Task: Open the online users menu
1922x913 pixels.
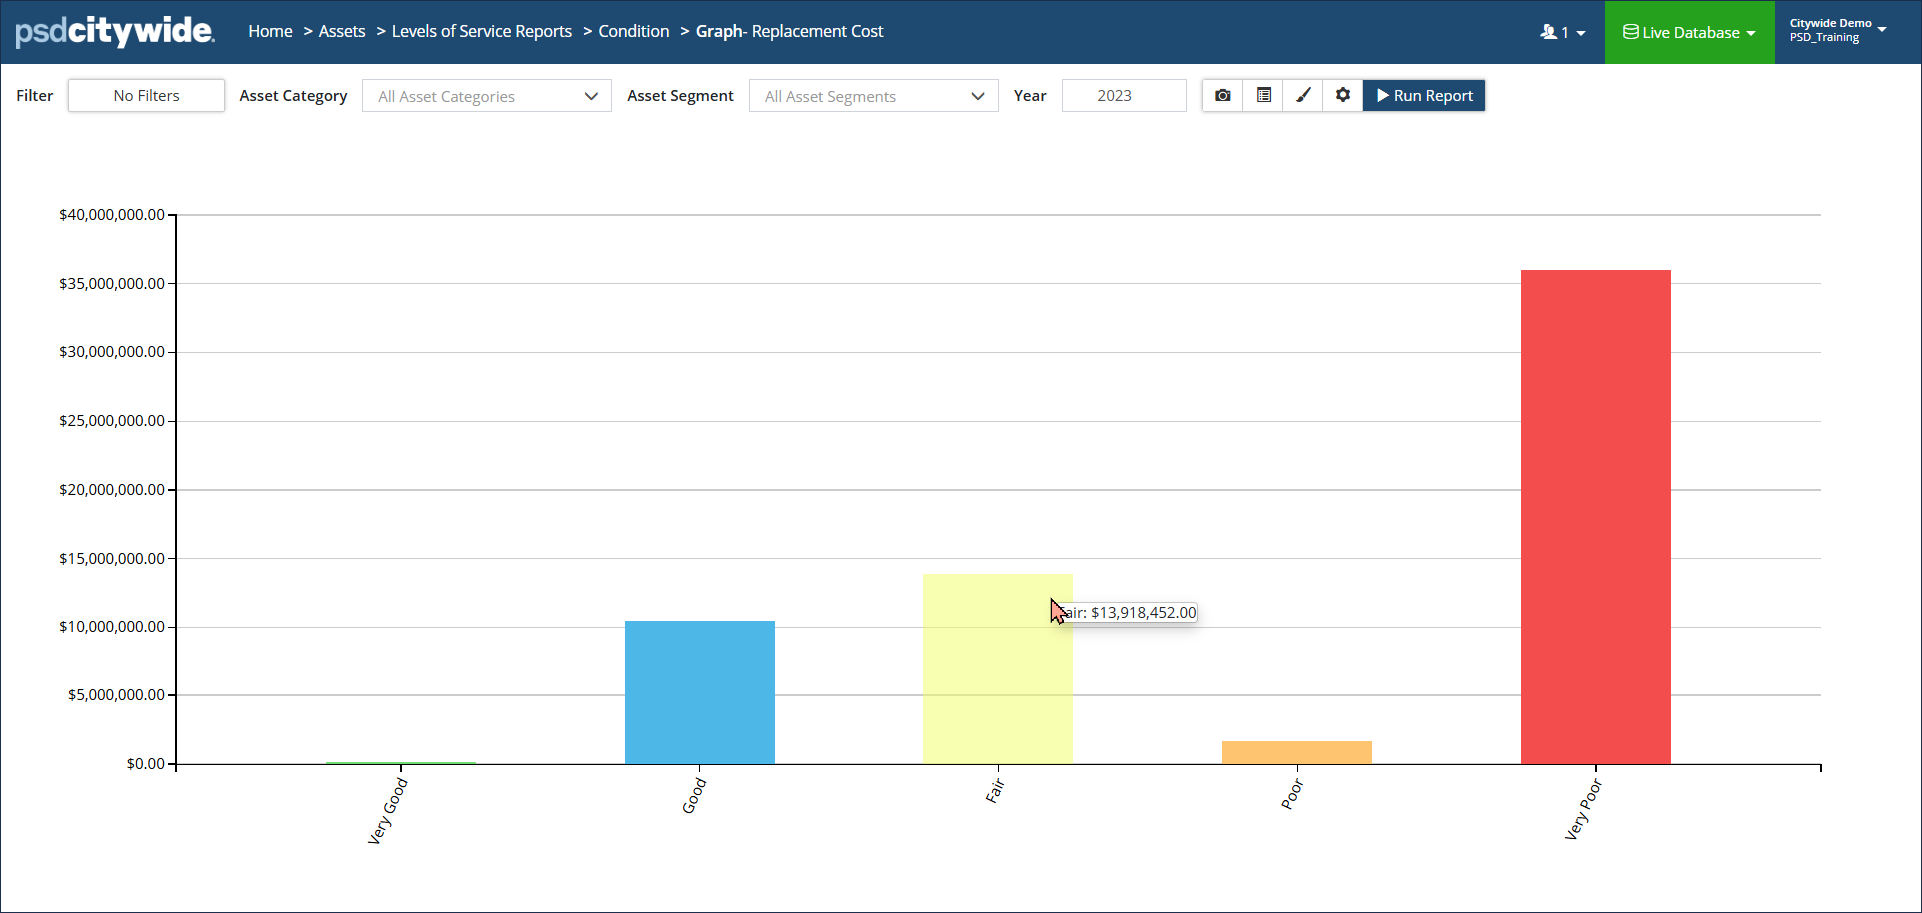Action: tap(1562, 33)
